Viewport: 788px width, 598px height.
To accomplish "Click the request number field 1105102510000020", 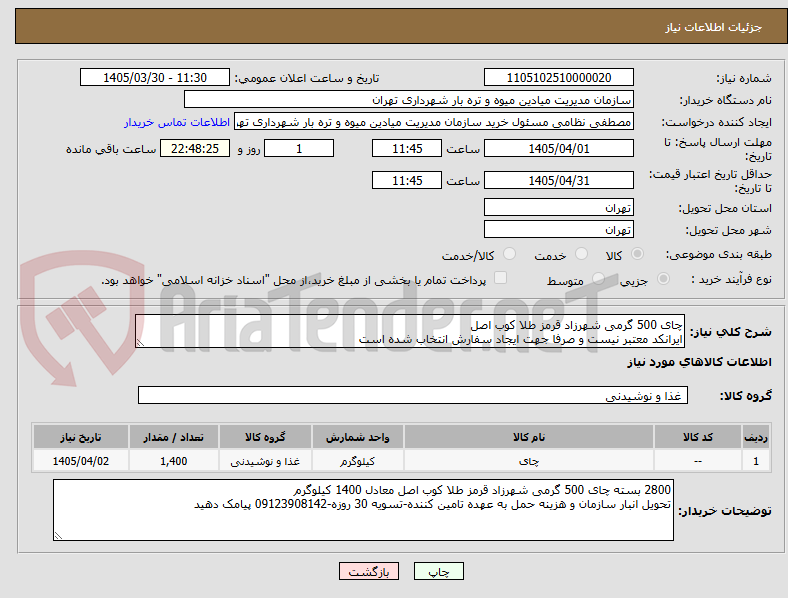I will coord(558,77).
